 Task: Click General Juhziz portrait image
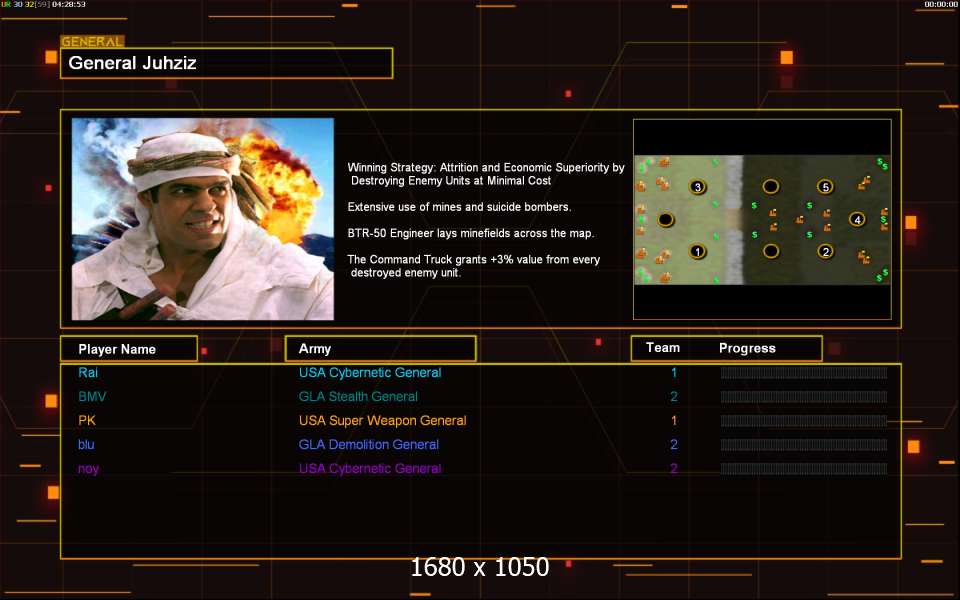coord(203,219)
